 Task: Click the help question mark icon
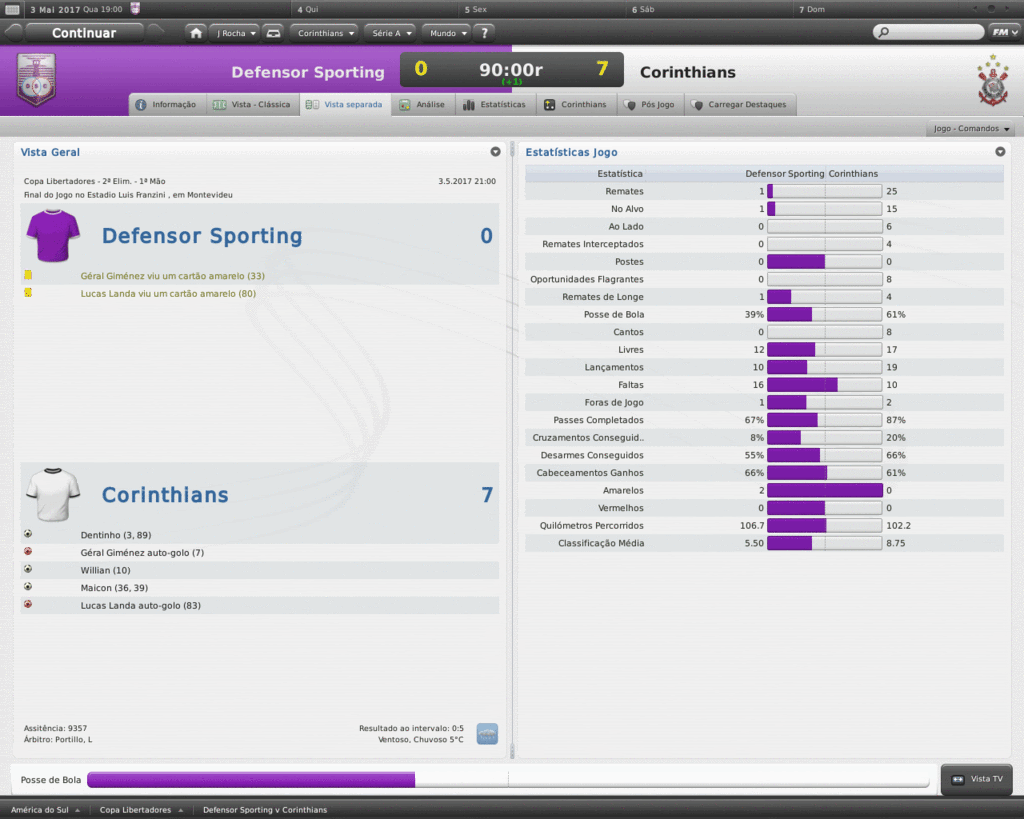(485, 33)
